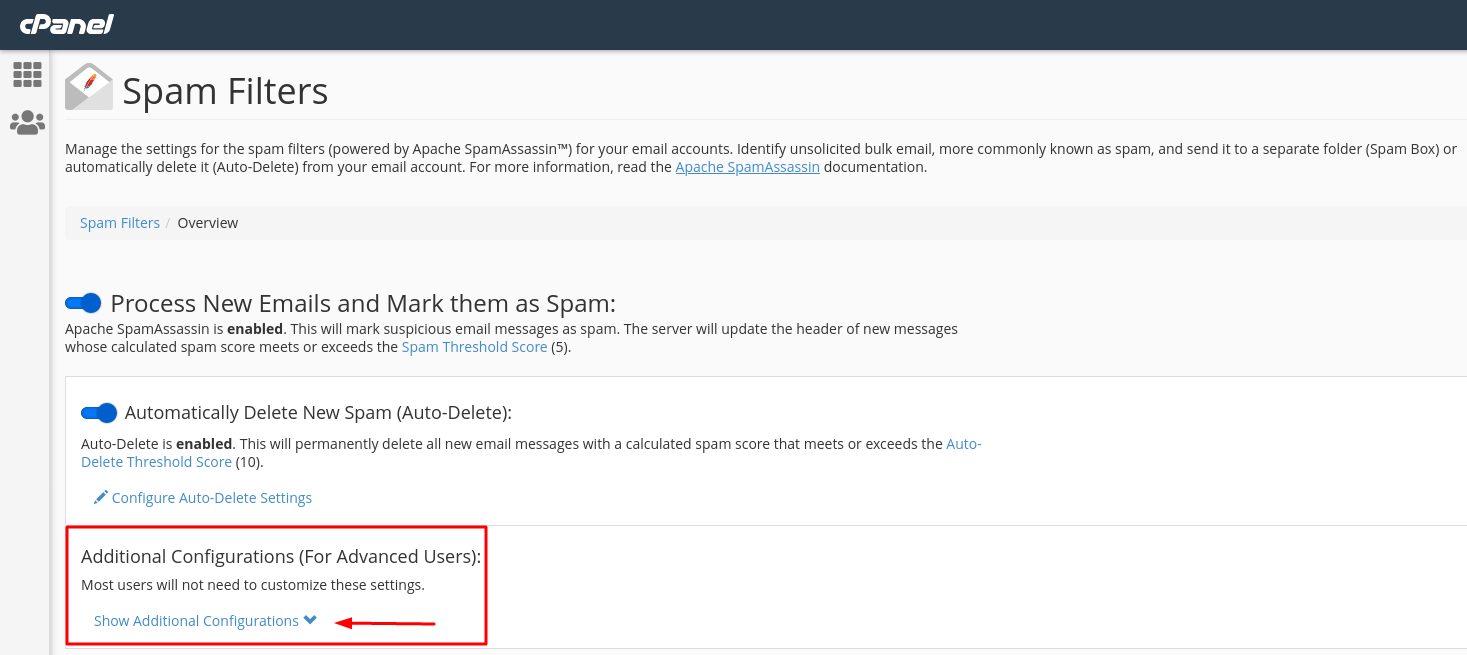Select the Overview breadcrumb text

(208, 223)
